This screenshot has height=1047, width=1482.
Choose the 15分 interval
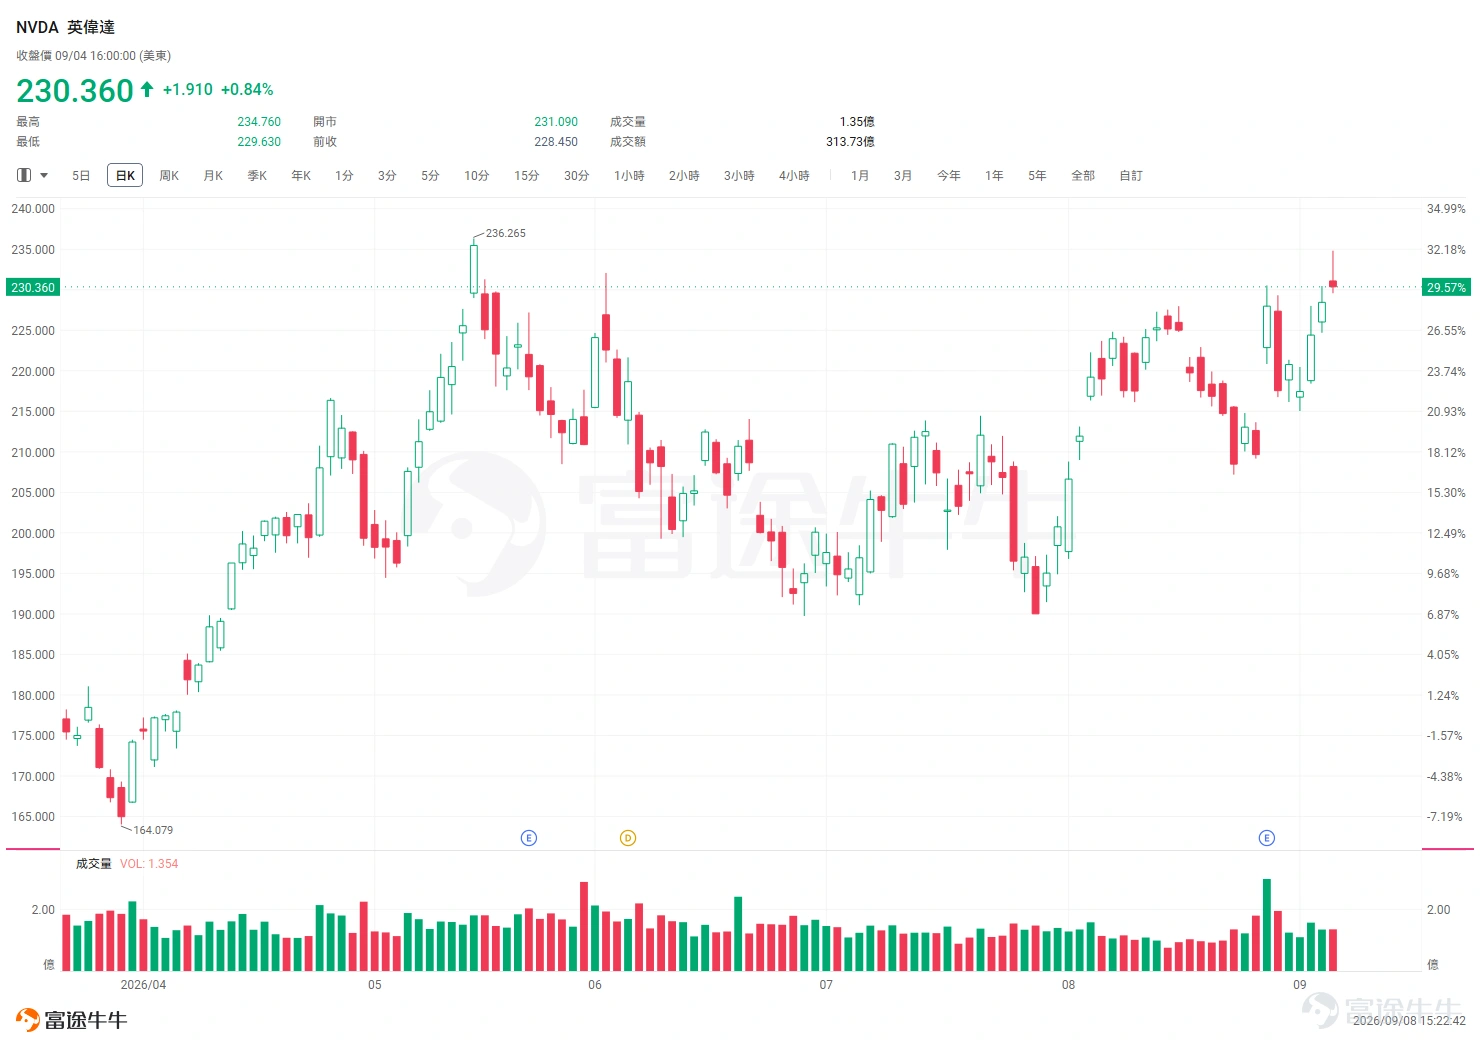[x=527, y=176]
